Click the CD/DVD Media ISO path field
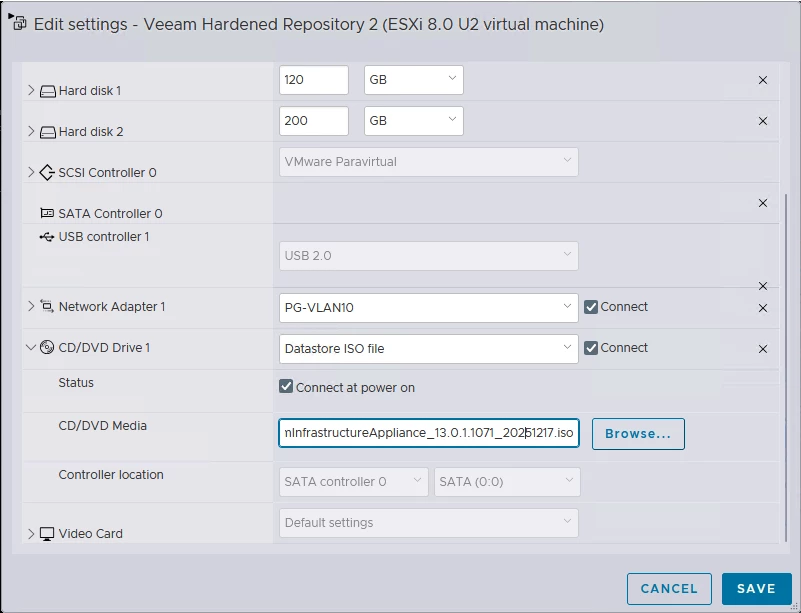 [429, 433]
